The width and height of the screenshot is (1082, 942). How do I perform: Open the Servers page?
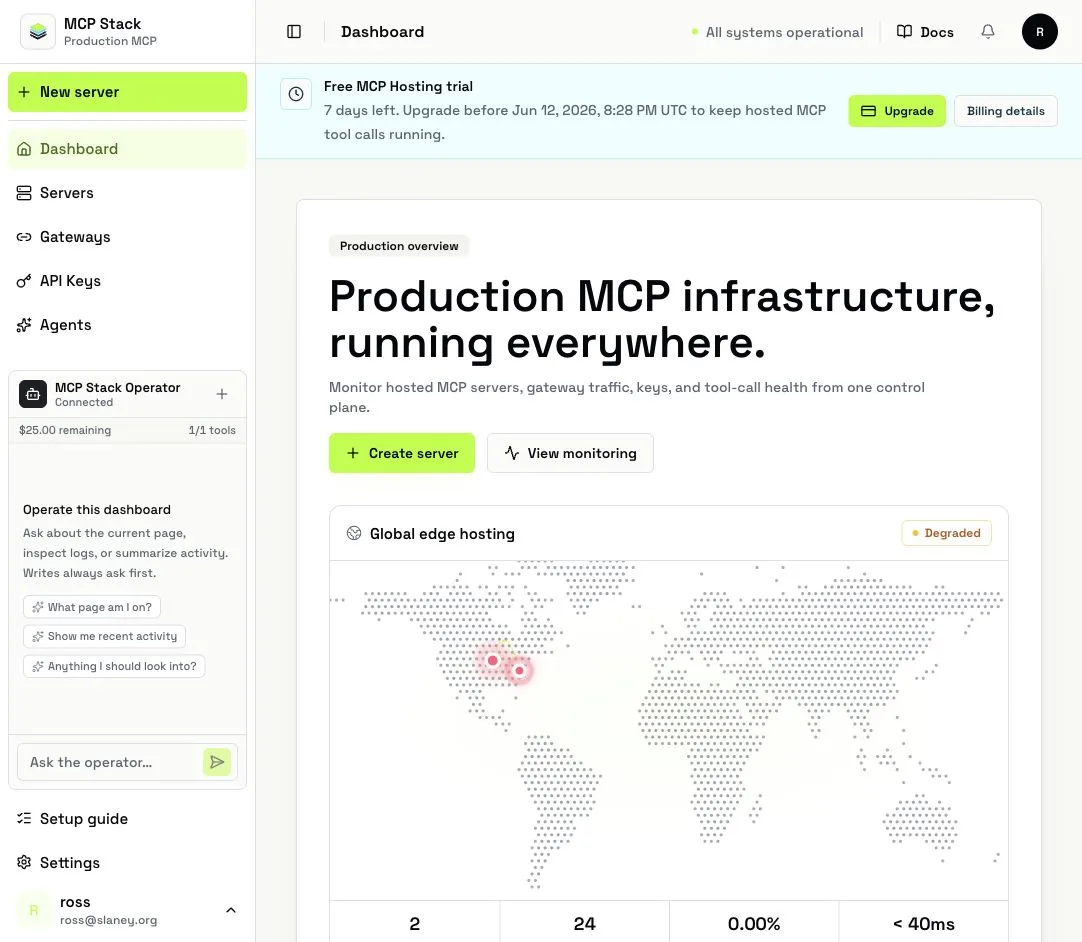(127, 193)
